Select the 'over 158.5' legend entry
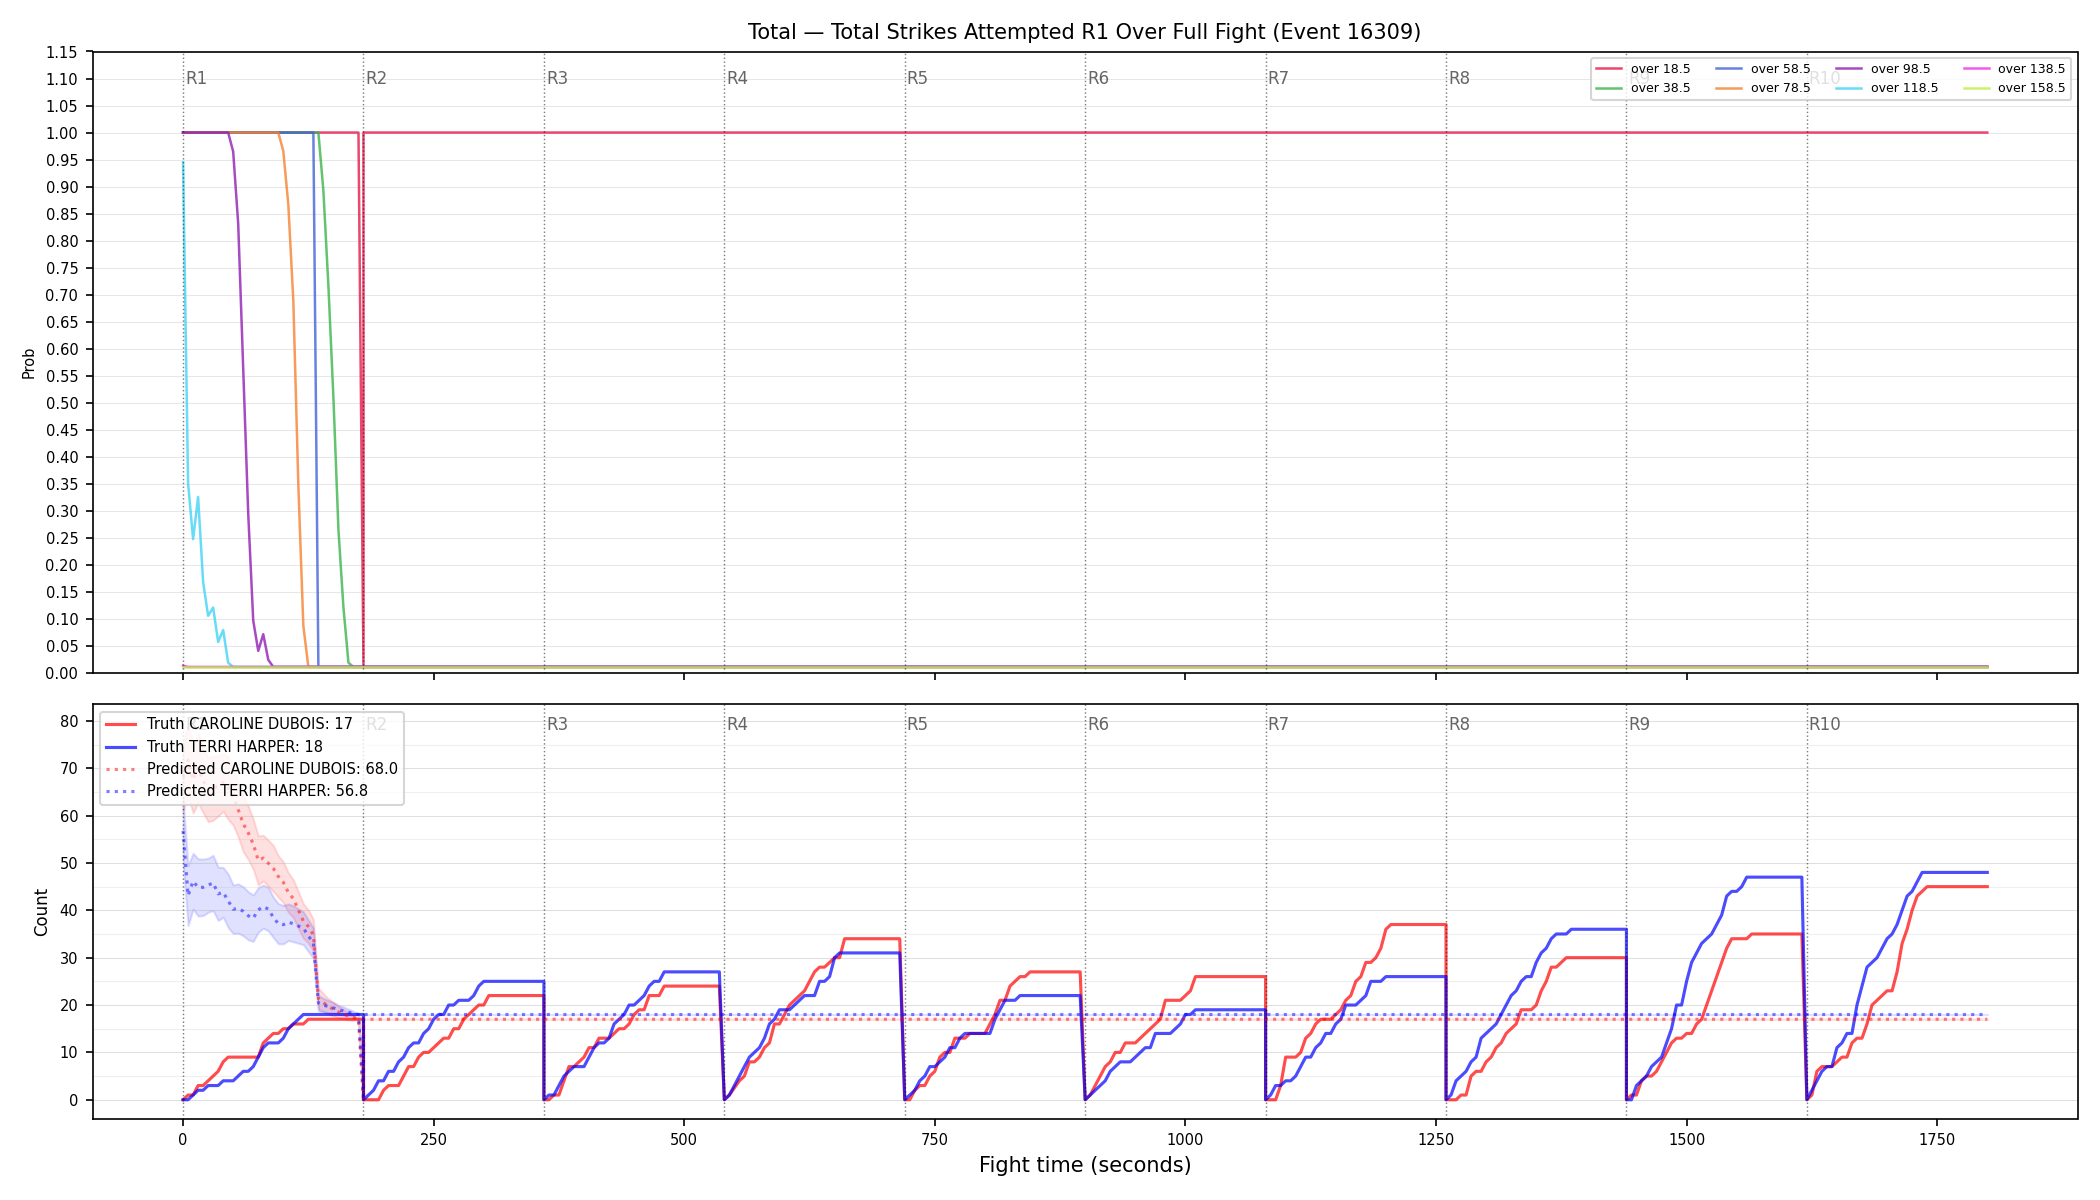2100x1200 pixels. point(2014,88)
